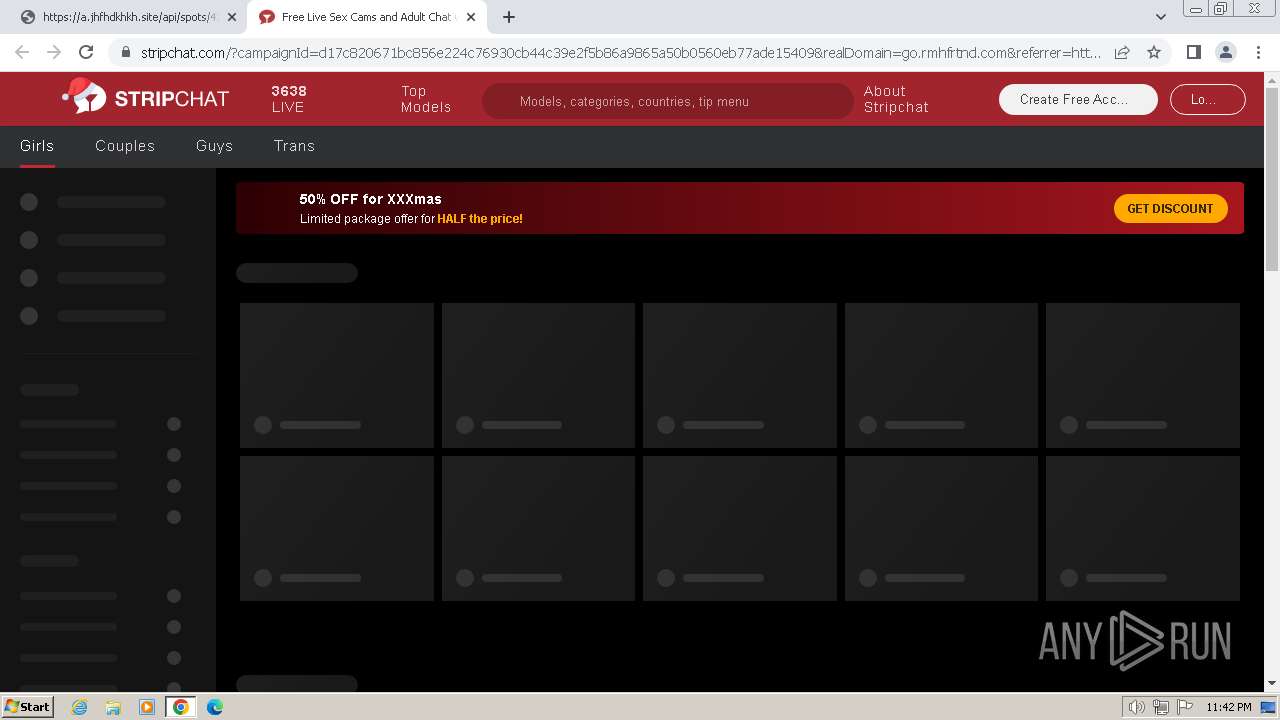The height and width of the screenshot is (720, 1280).
Task: Launch Microsoft Edge from taskbar
Action: click(x=215, y=707)
